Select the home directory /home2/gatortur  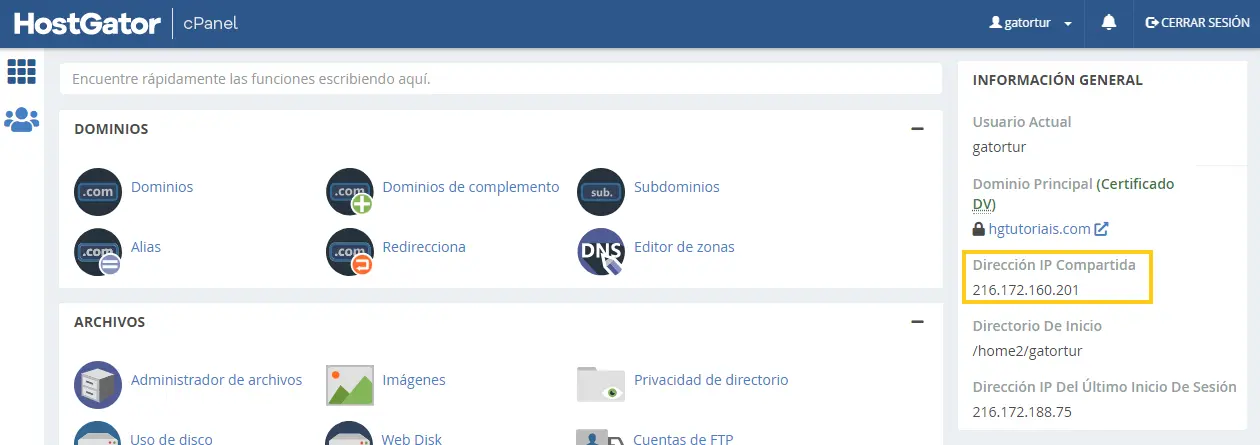1027,351
